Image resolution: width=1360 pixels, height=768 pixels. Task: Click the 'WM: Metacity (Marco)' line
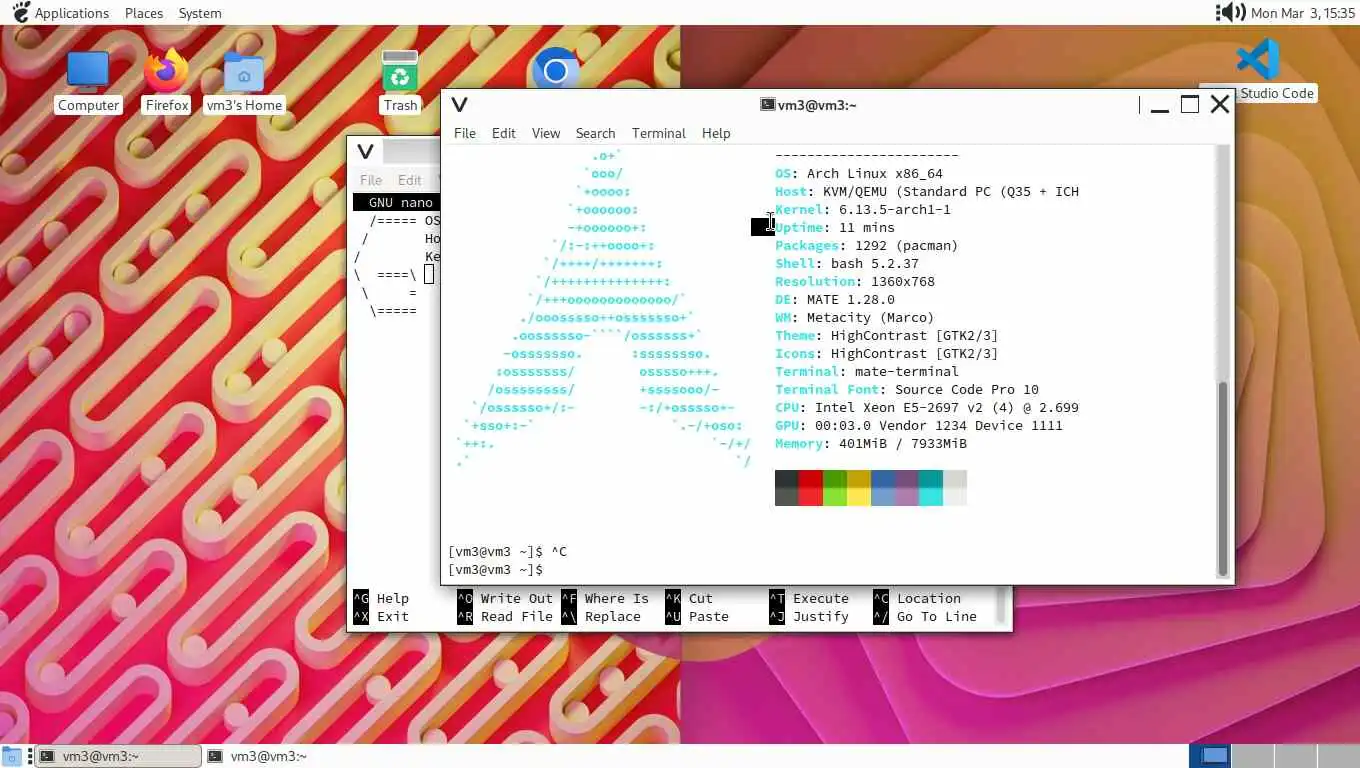click(855, 318)
